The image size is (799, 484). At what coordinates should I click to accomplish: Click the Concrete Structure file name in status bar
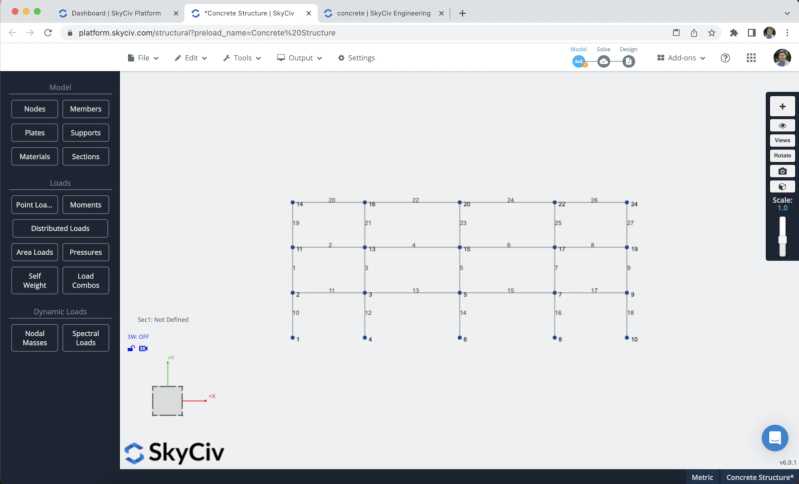(x=760, y=477)
